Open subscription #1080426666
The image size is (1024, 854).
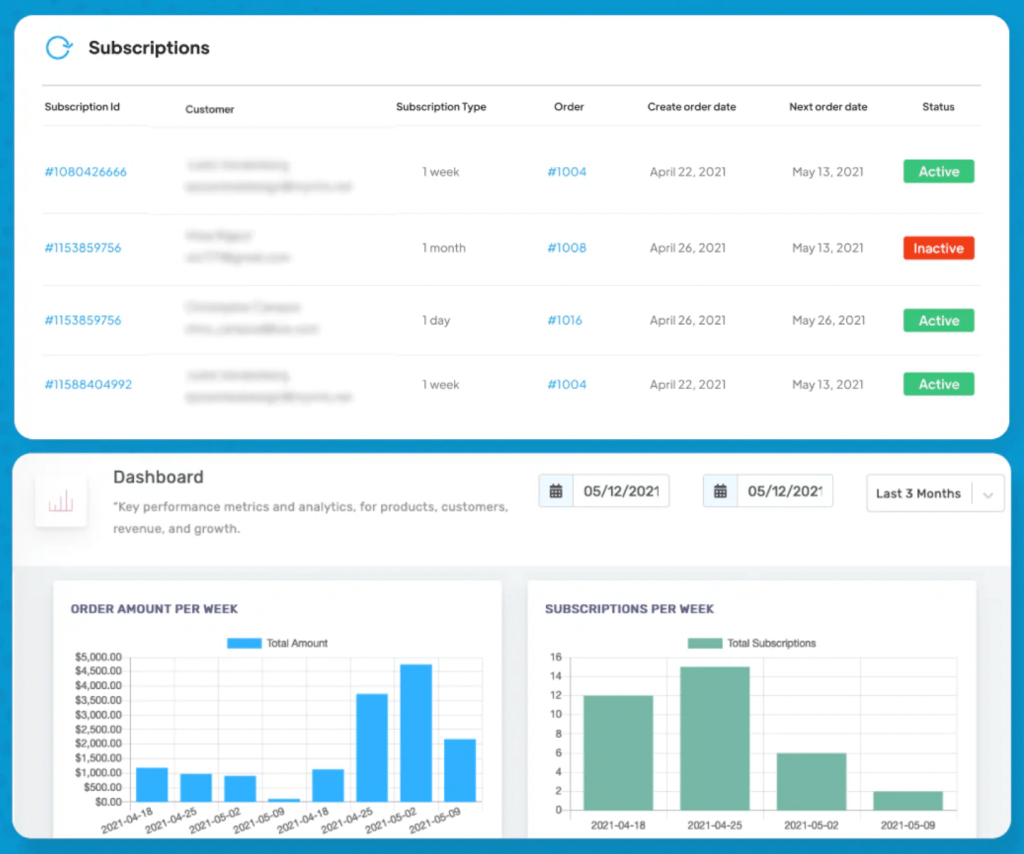tap(85, 172)
